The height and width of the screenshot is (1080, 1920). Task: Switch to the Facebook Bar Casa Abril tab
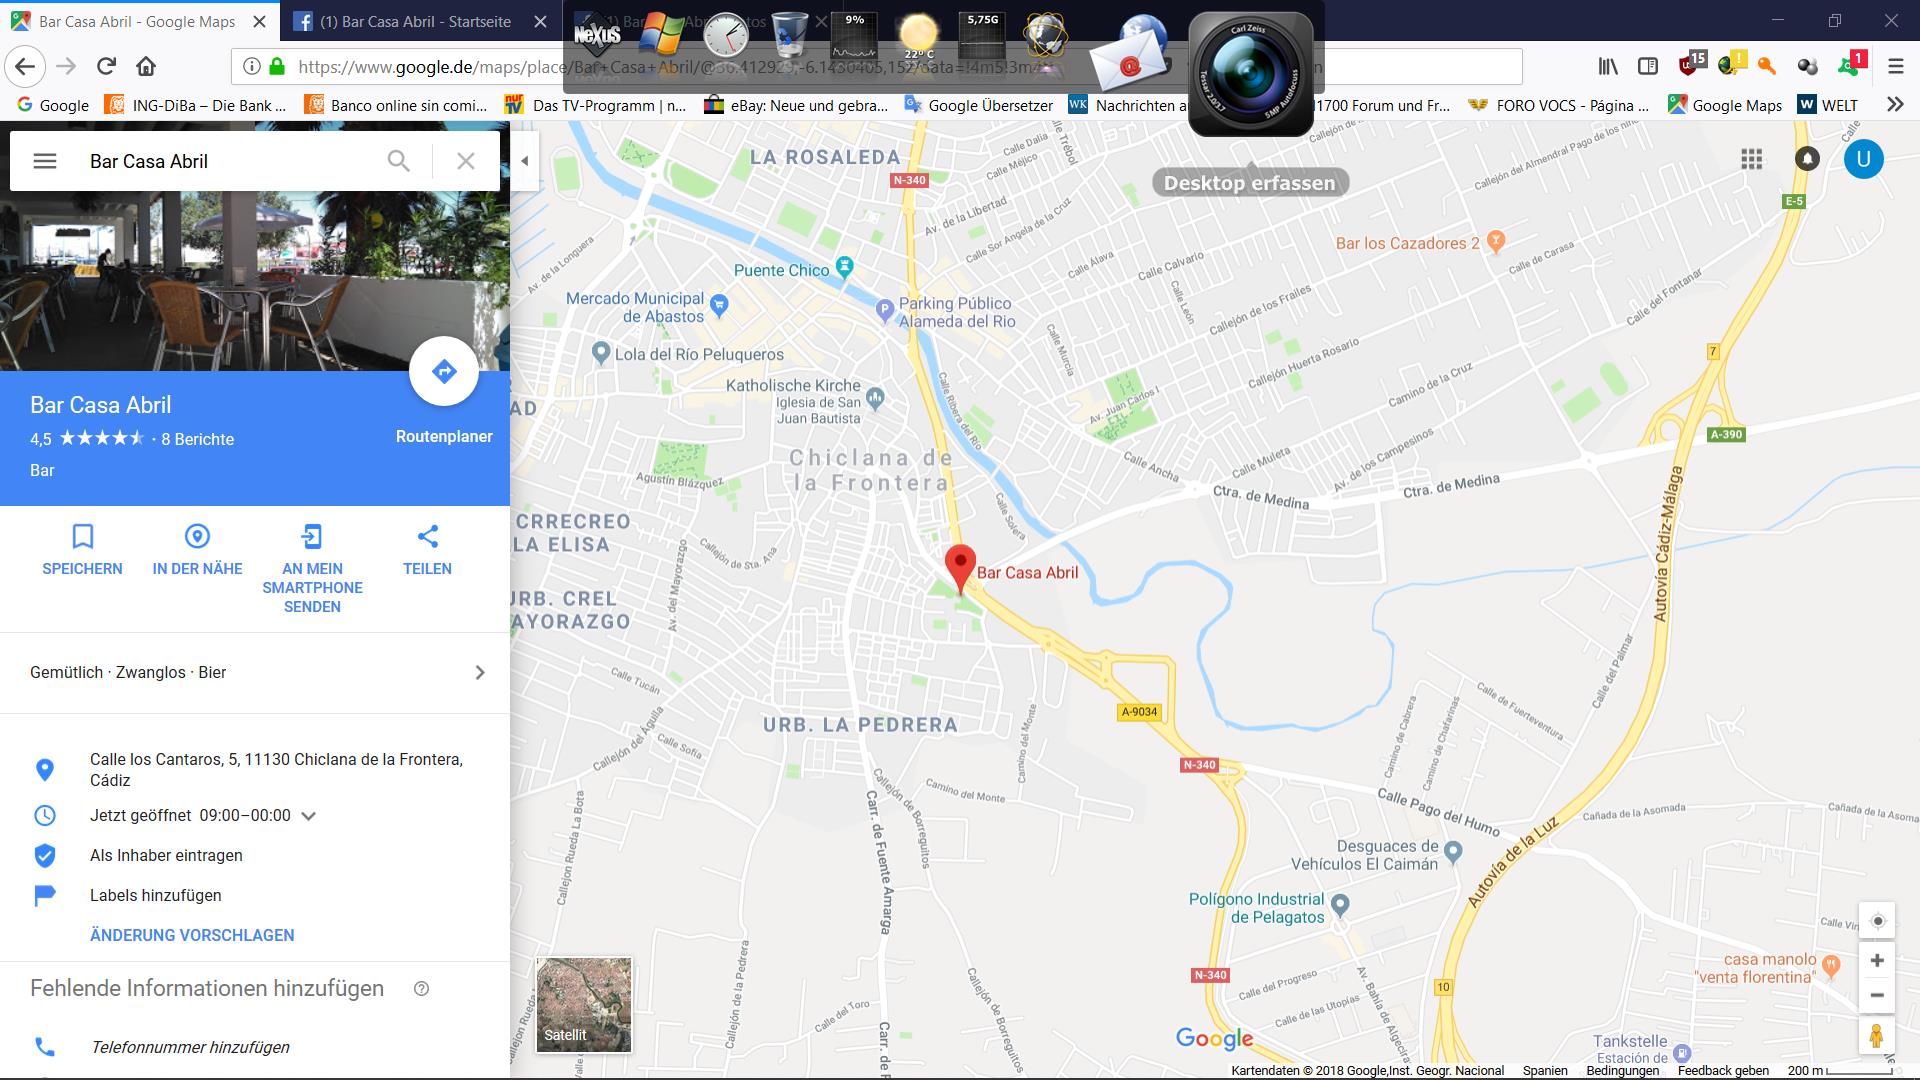coord(415,21)
